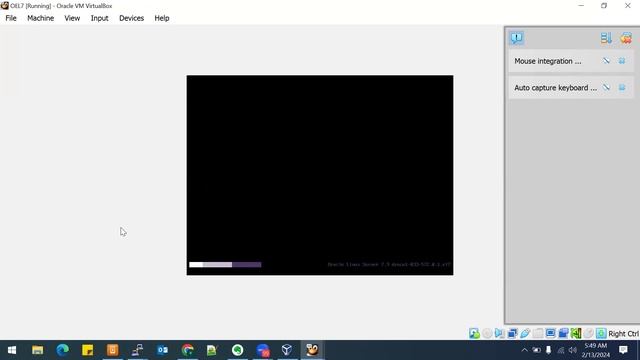640x360 pixels.
Task: Expand the Auto capture keyboard notification text
Action: click(x=555, y=88)
